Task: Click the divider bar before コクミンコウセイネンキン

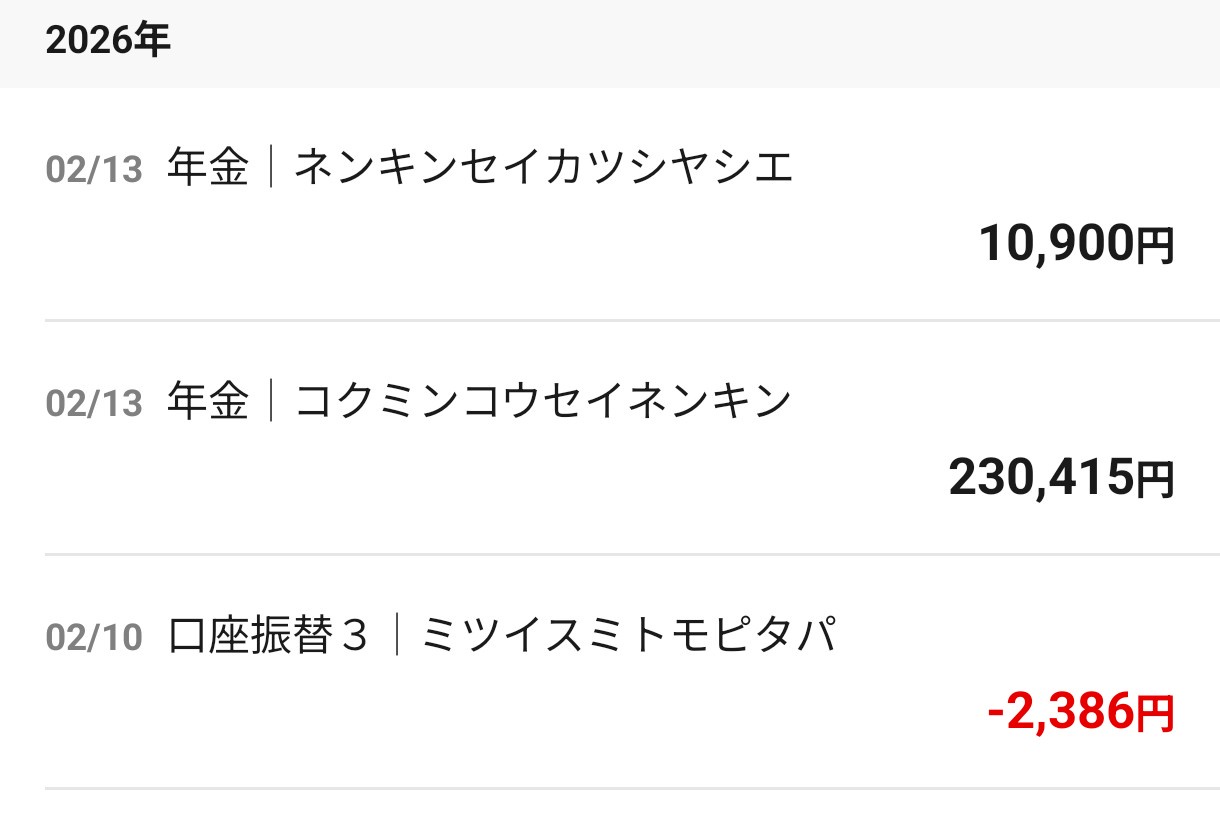Action: pyautogui.click(x=271, y=402)
